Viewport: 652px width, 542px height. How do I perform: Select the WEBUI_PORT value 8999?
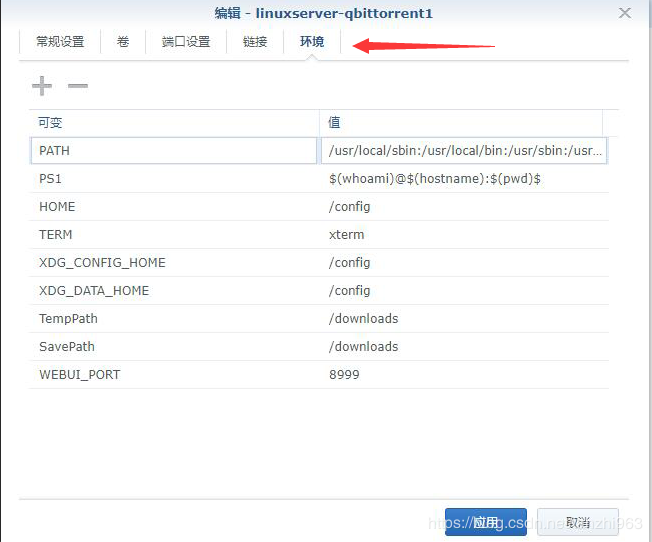click(x=344, y=374)
